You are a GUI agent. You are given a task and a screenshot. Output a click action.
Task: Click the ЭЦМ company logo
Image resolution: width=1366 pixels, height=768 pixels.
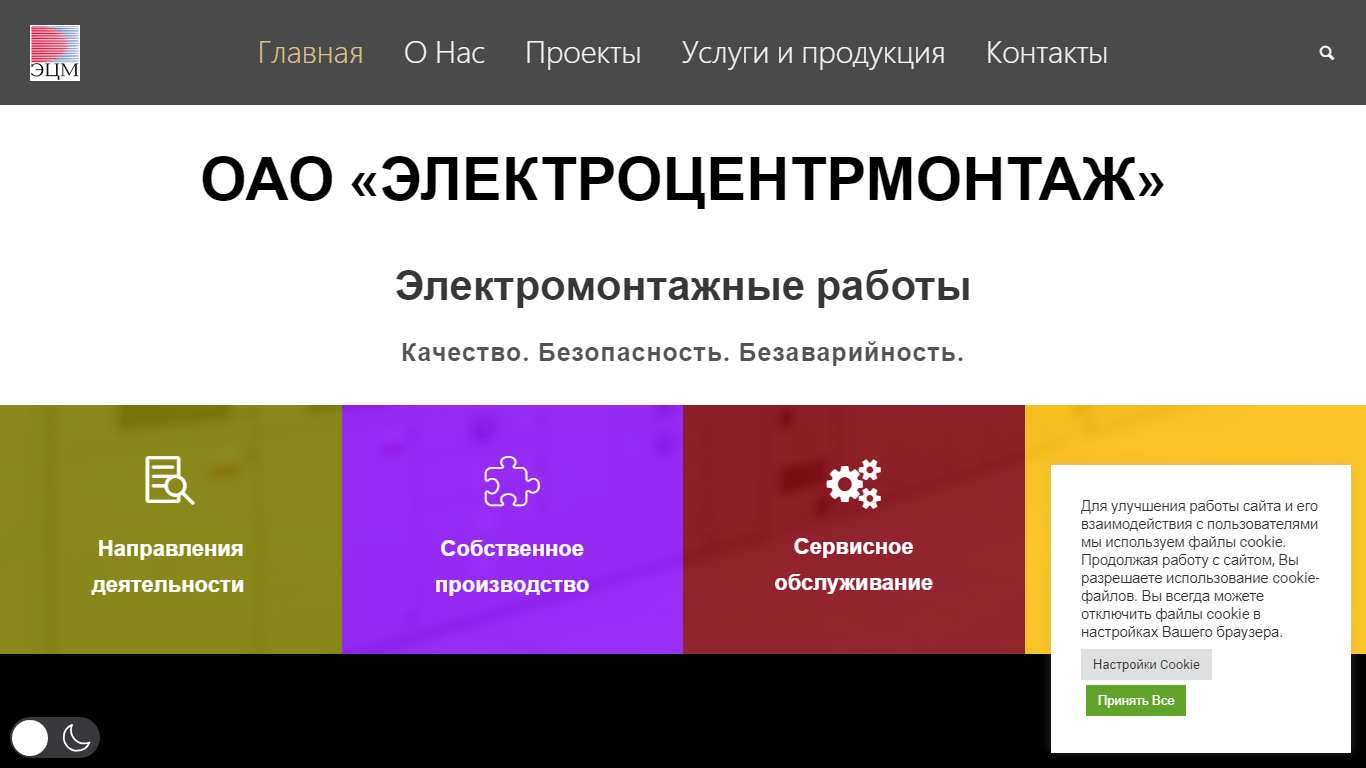55,53
